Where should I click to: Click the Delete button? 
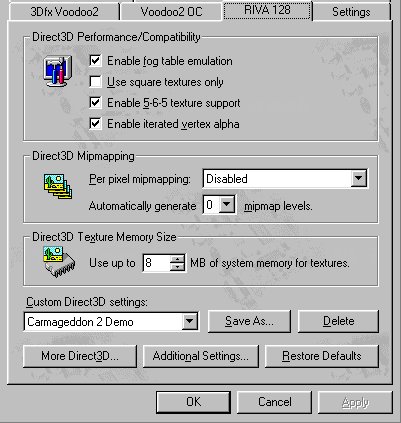(x=338, y=321)
